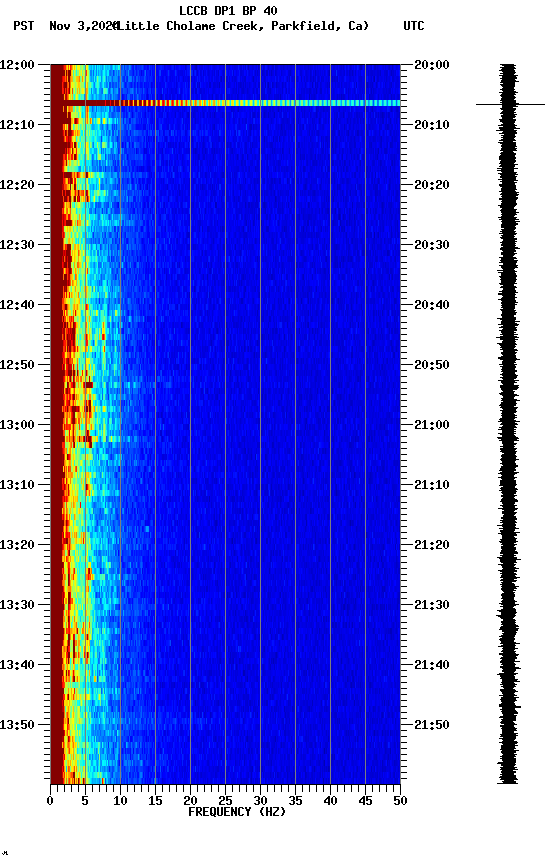Click the '25' frequency axis label
Viewport: 552px width, 864px height.
click(x=225, y=801)
